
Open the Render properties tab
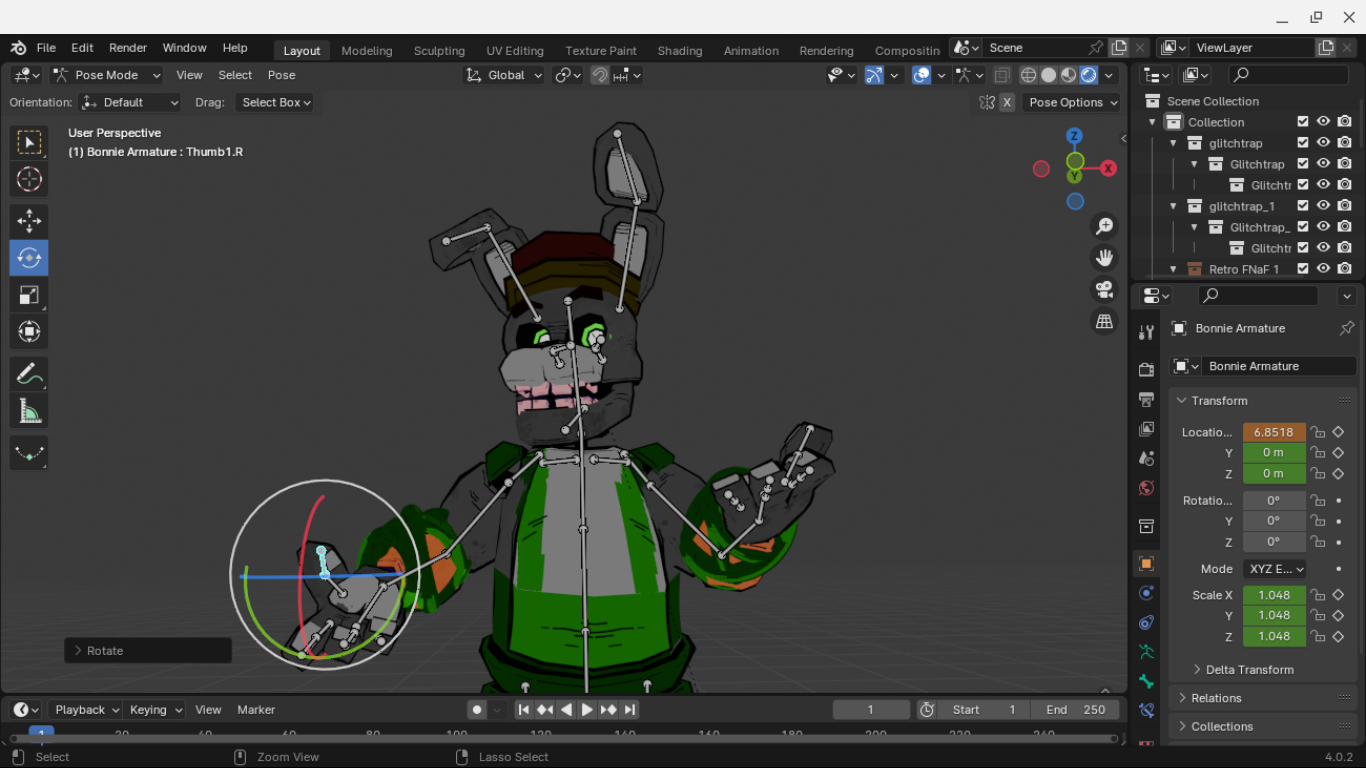[1146, 370]
